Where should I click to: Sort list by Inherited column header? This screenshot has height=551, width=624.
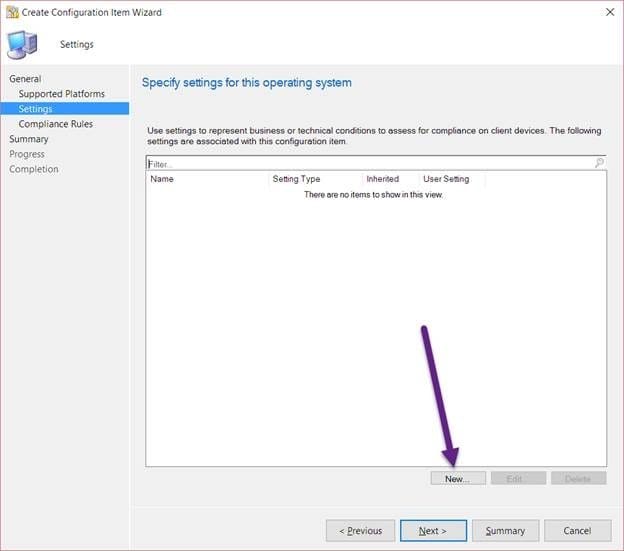point(390,179)
